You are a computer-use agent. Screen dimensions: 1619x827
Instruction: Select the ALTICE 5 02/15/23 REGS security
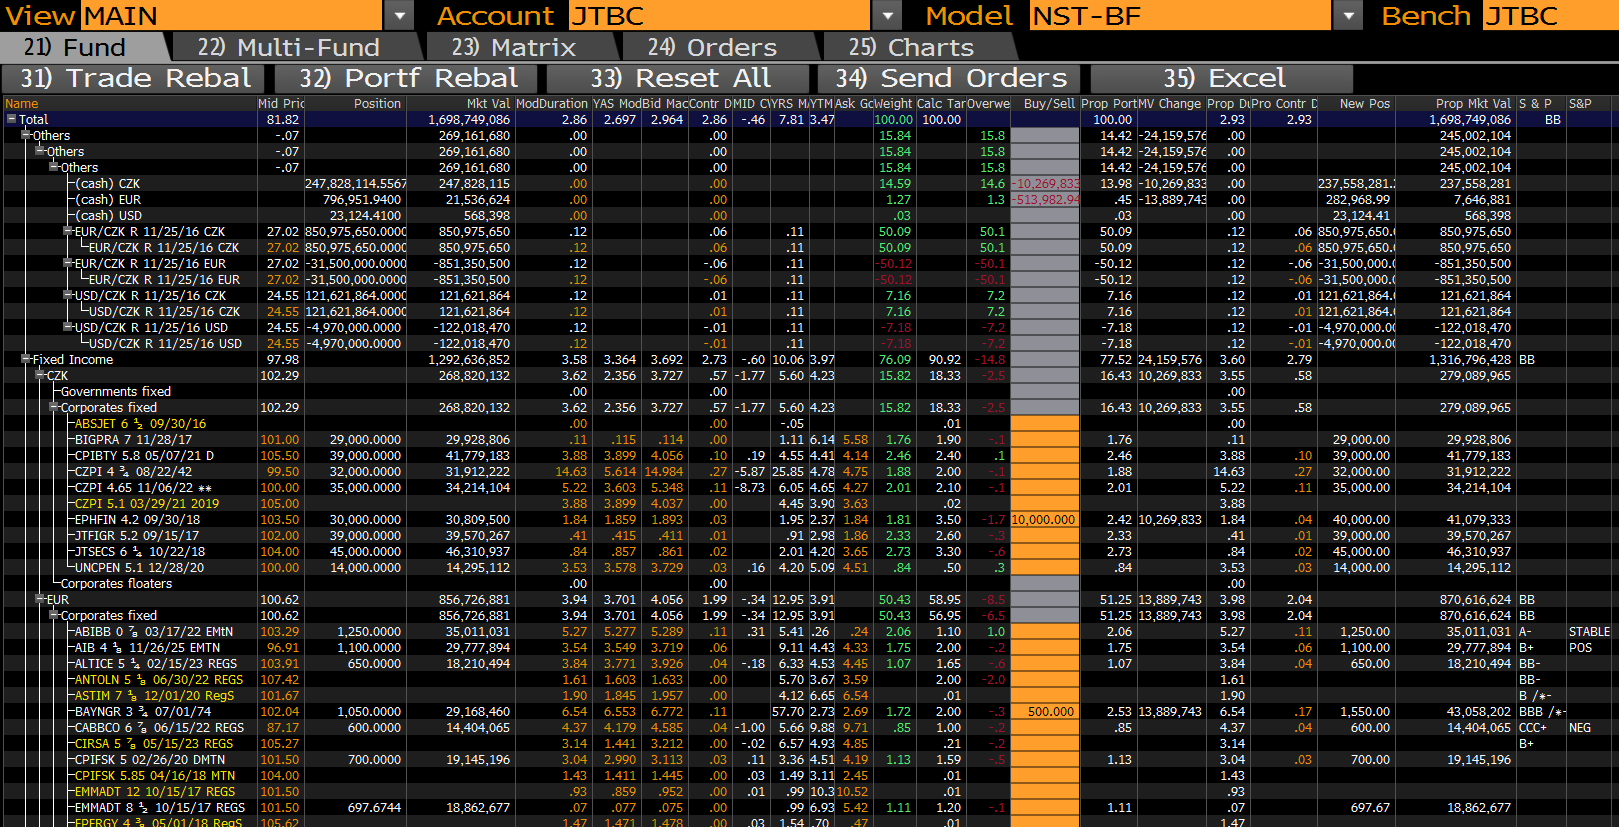click(156, 664)
